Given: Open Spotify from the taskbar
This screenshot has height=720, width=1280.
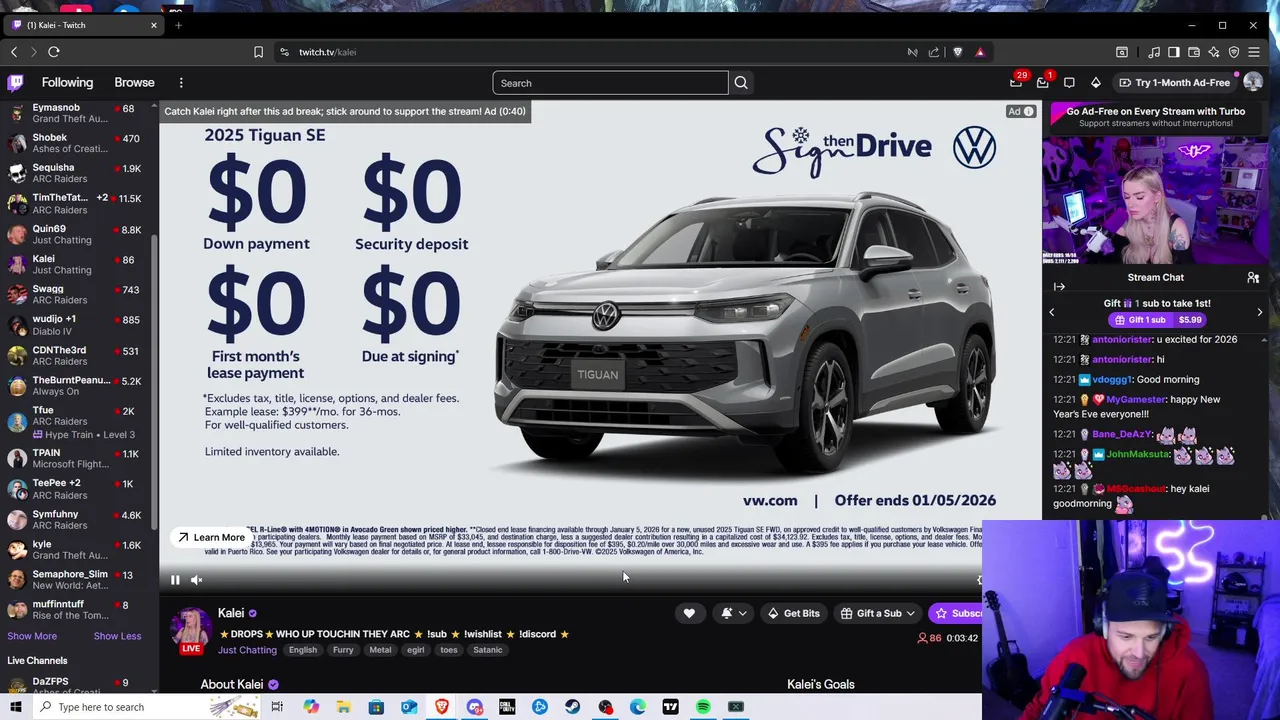Looking at the screenshot, I should tap(703, 707).
